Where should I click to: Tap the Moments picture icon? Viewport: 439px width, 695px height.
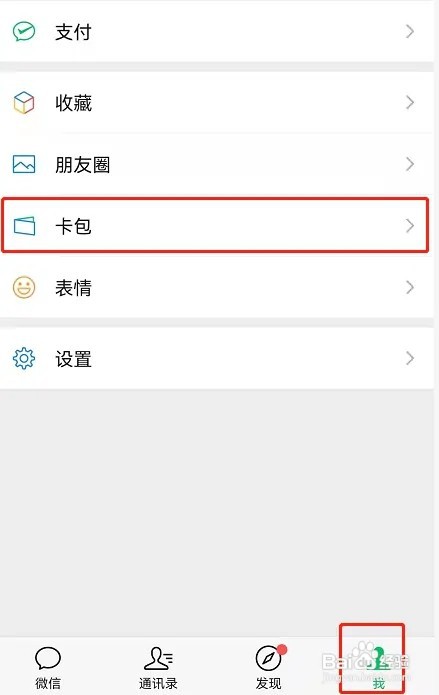24,164
